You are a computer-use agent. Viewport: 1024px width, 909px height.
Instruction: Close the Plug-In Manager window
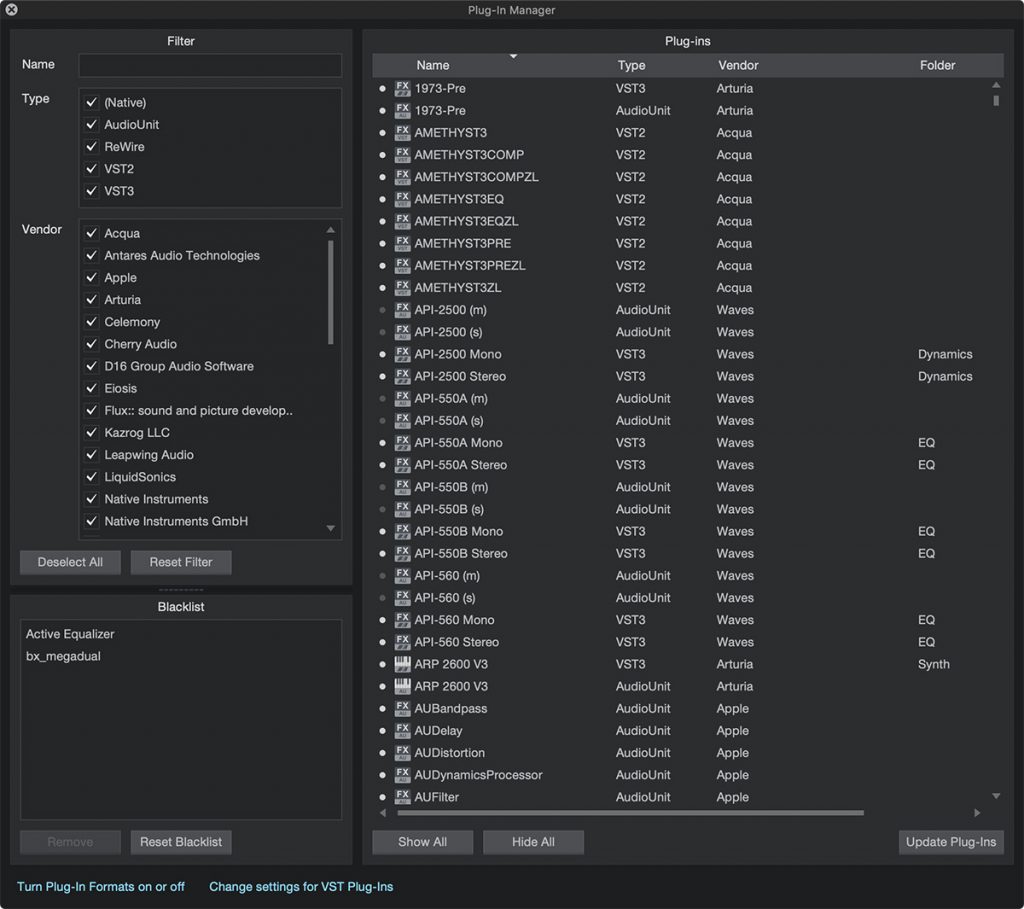click(11, 10)
